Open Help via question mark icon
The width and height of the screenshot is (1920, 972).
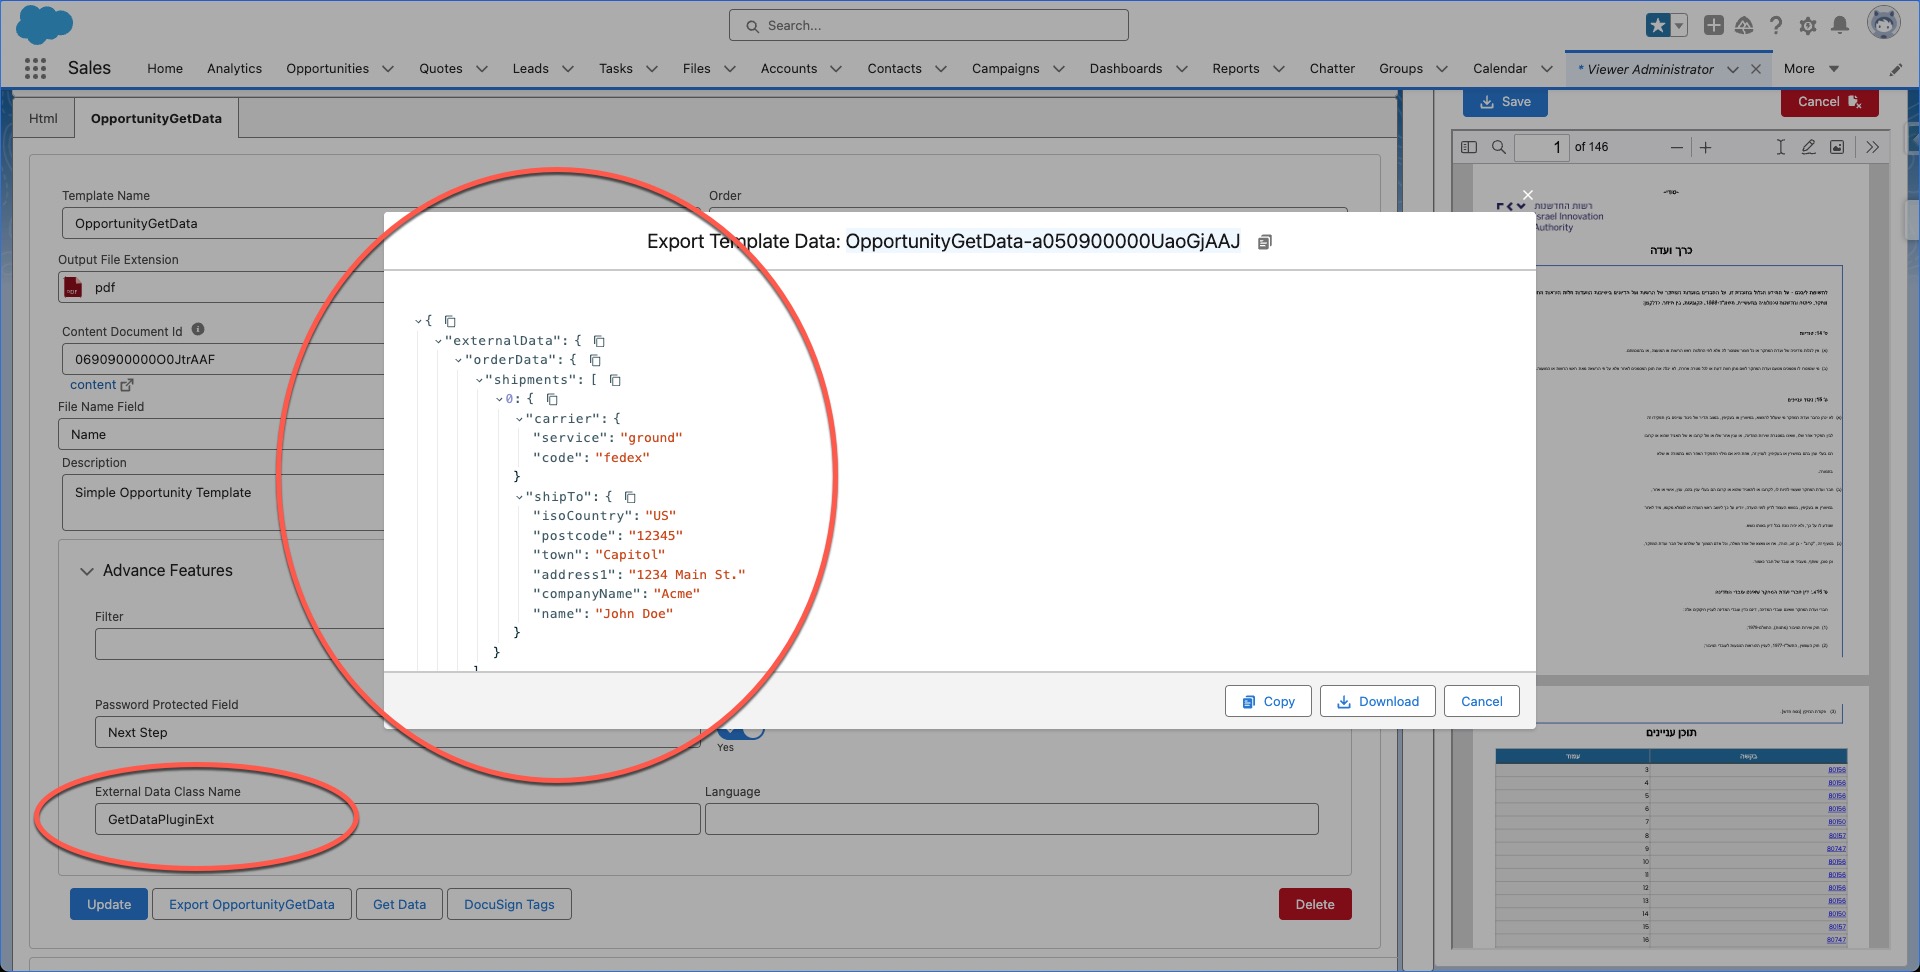pyautogui.click(x=1777, y=25)
